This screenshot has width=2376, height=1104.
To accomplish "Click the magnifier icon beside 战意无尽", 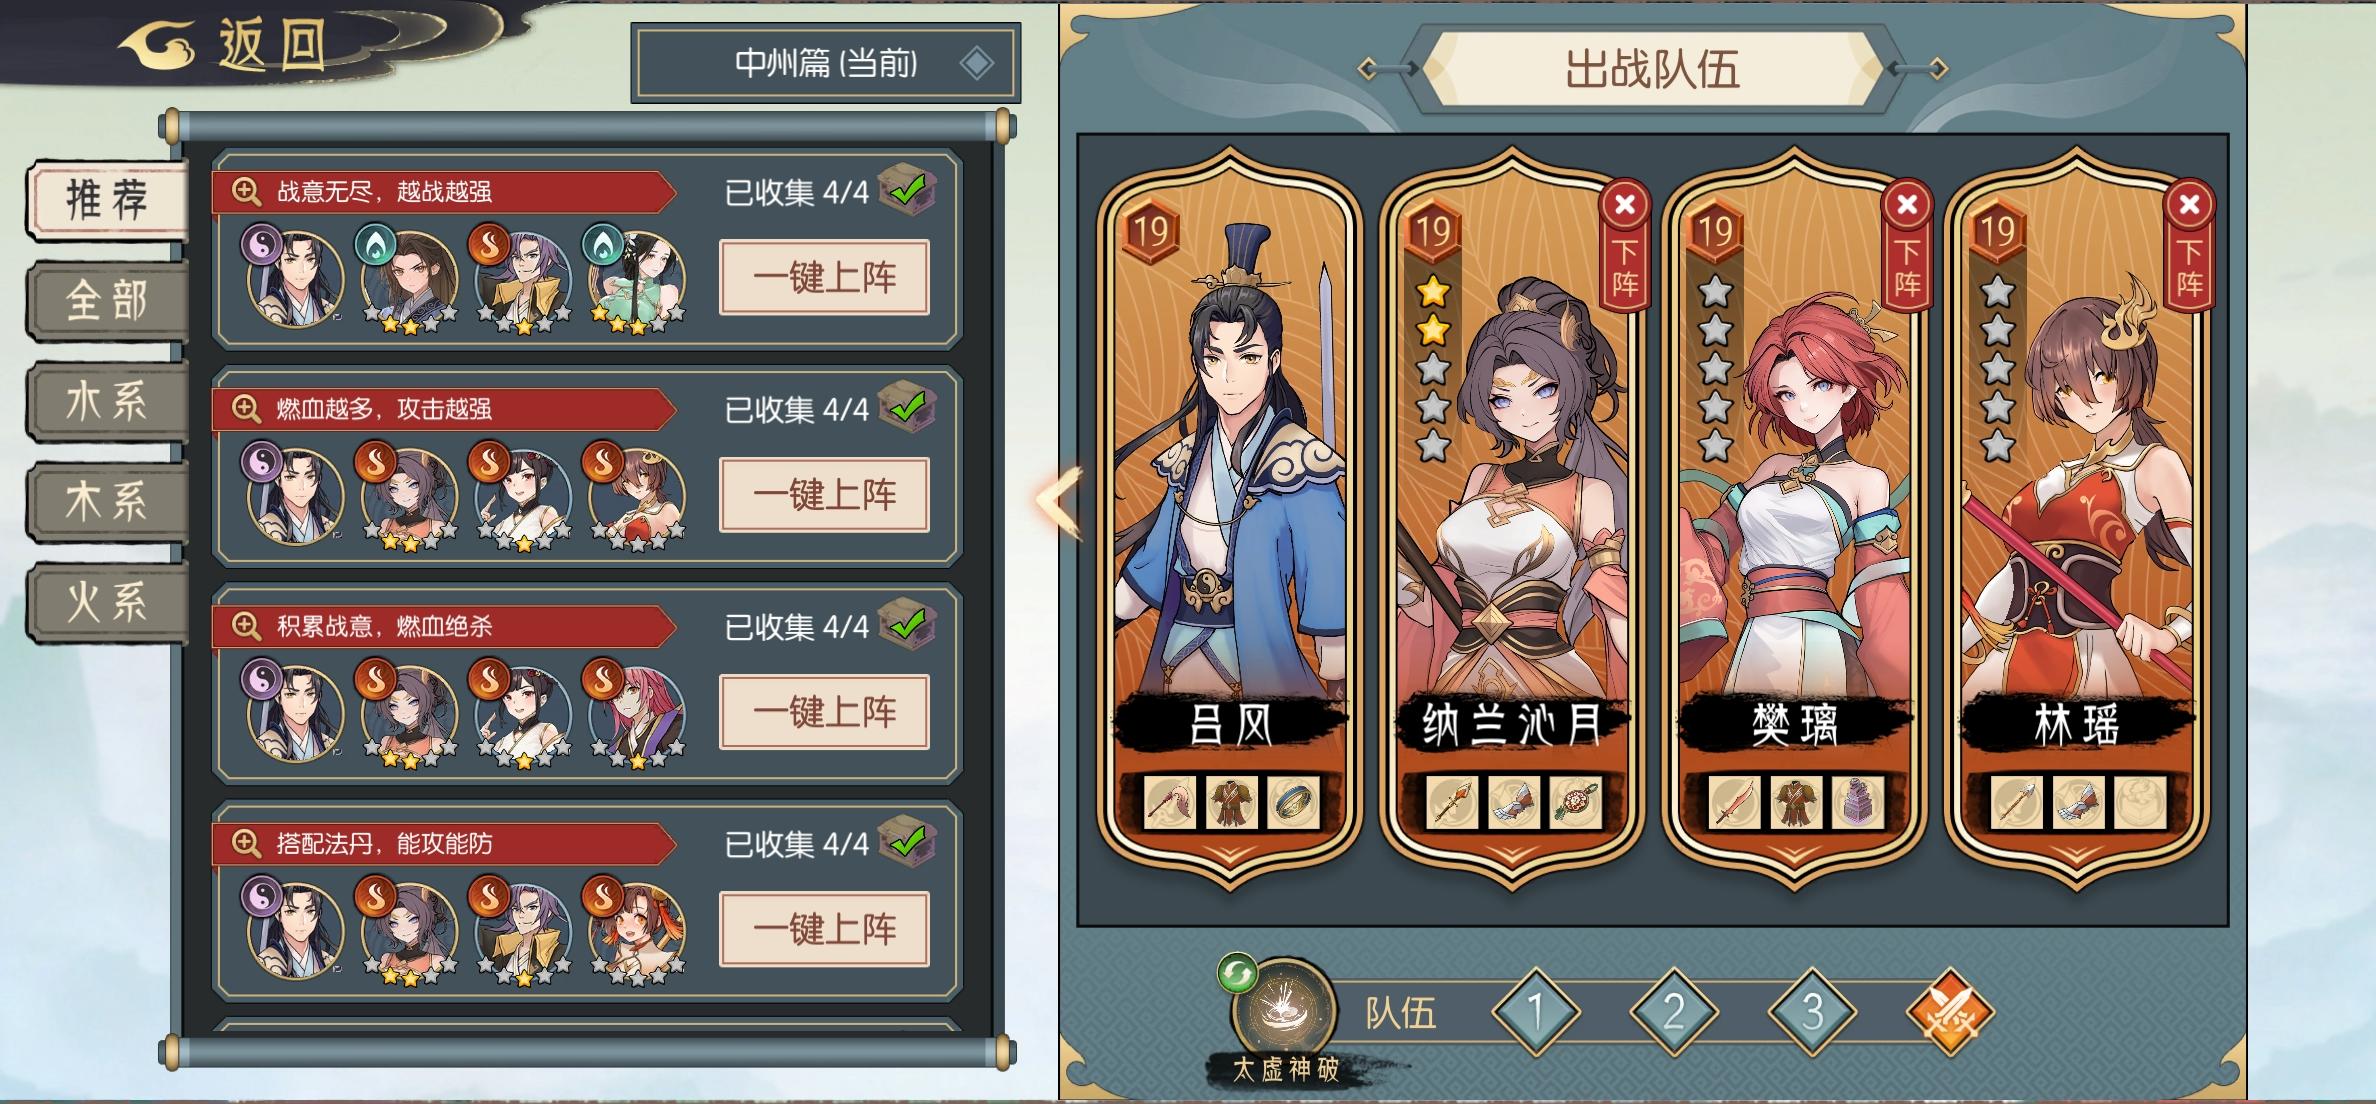I will tap(246, 191).
